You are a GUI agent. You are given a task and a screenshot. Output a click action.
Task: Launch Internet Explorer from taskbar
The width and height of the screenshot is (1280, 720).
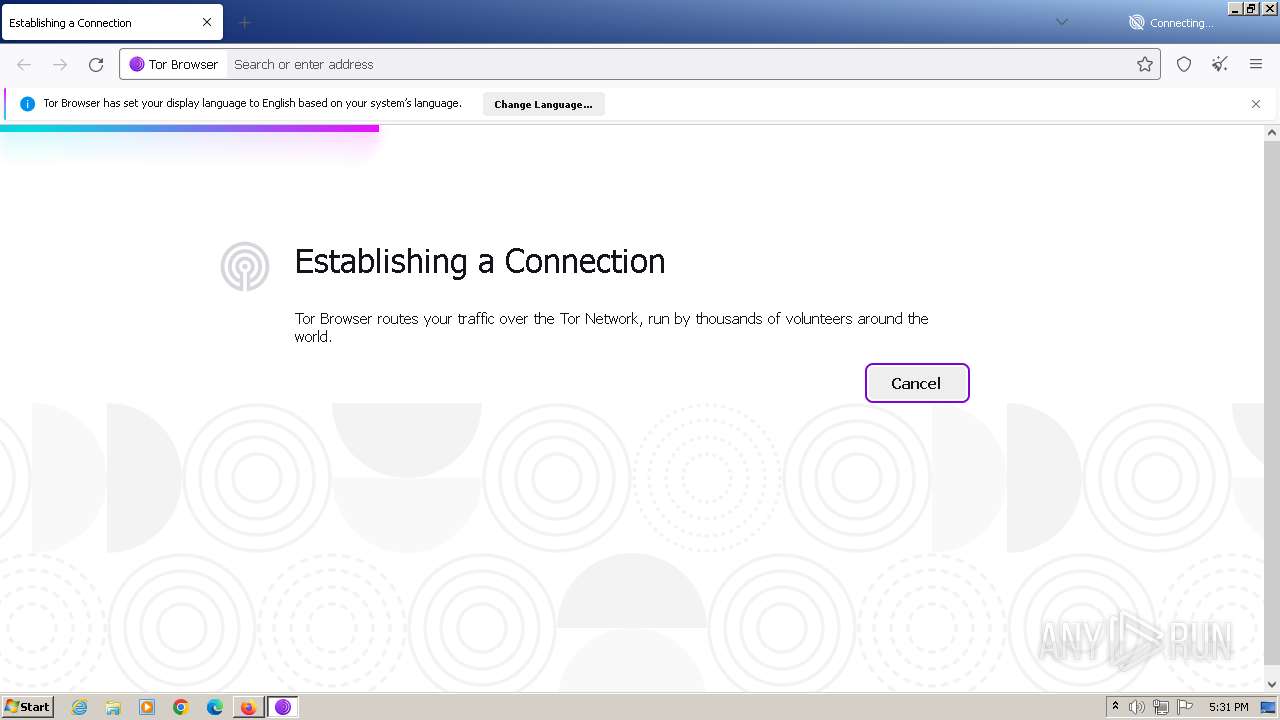79,707
